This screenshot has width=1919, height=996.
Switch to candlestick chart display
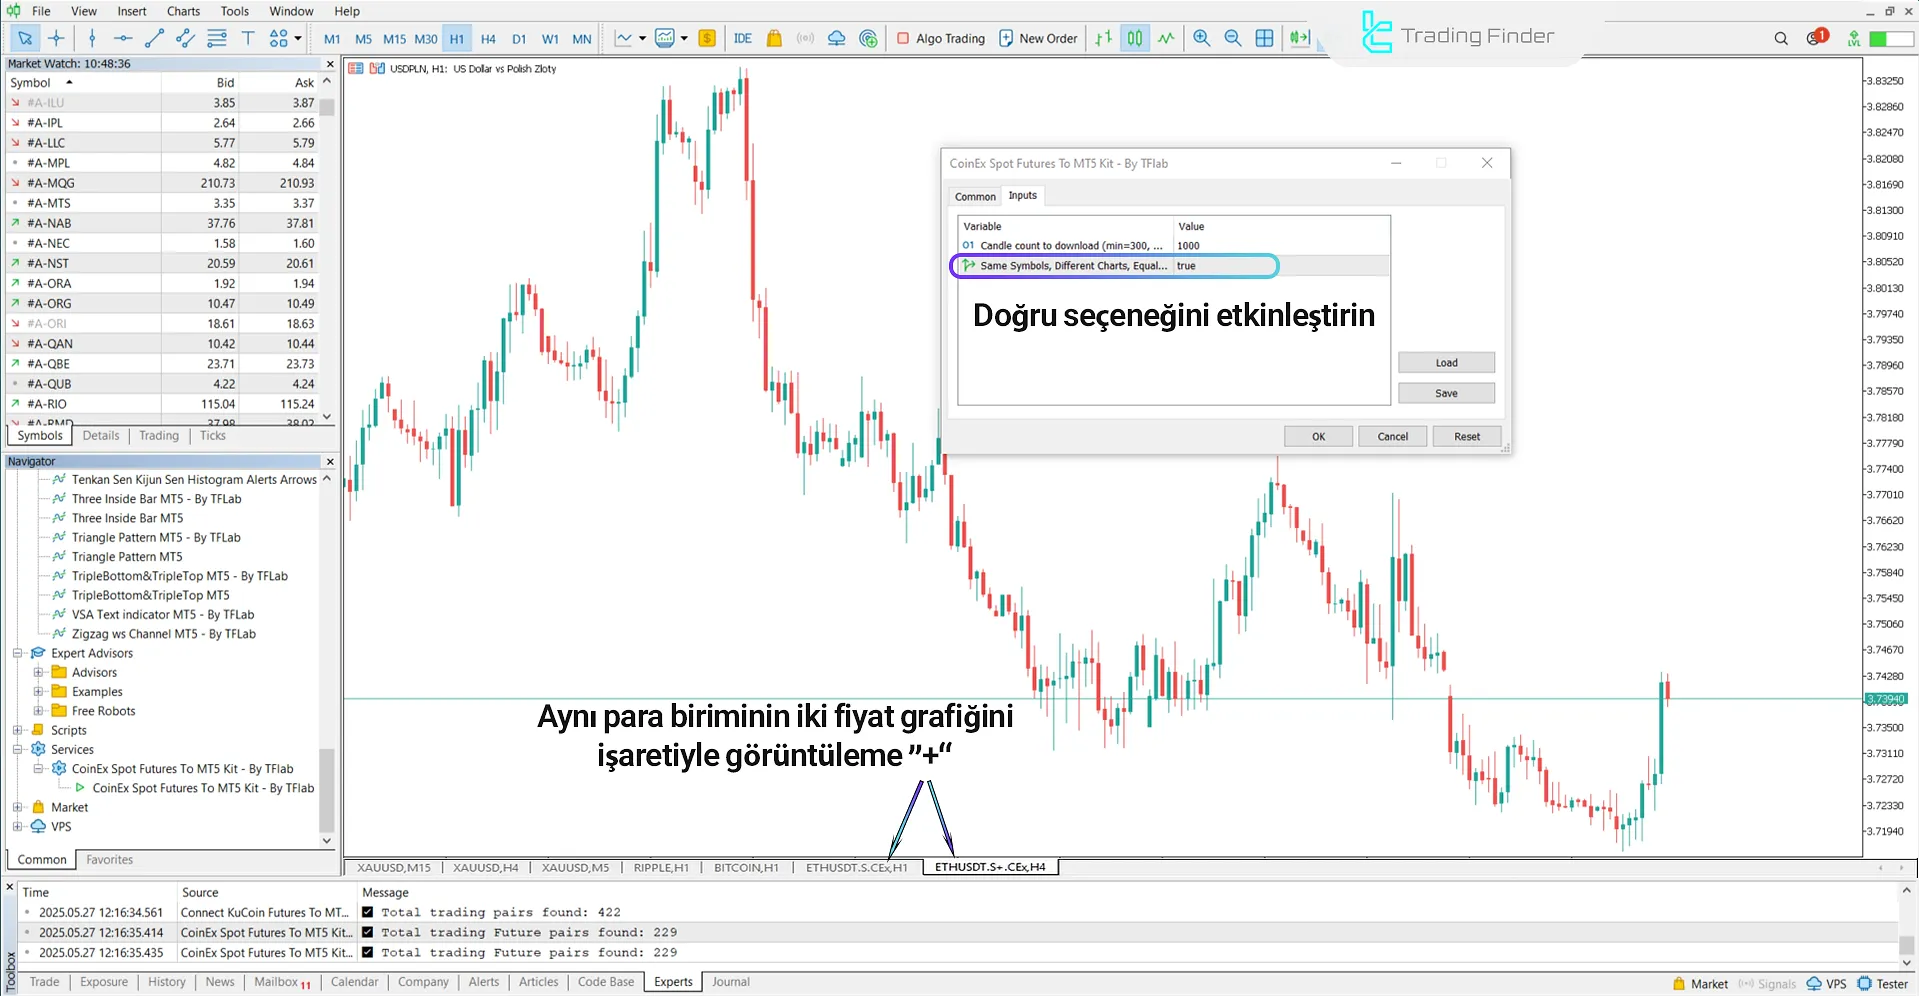[1135, 38]
